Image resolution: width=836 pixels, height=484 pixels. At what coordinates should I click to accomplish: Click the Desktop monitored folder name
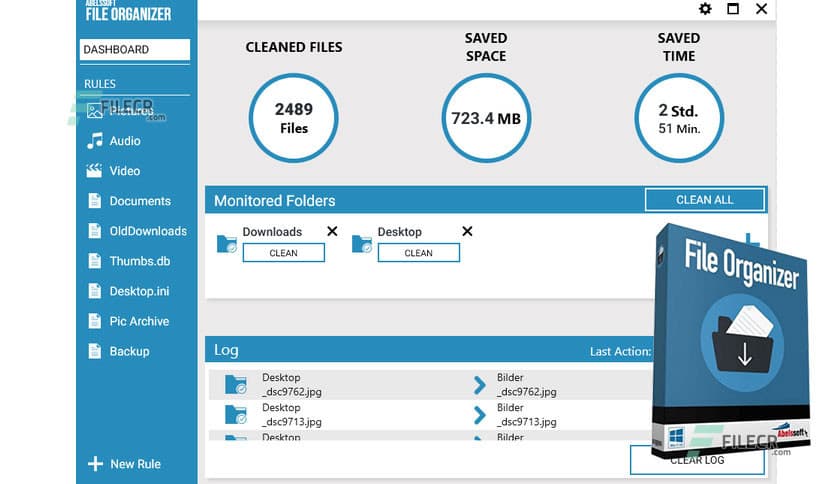pos(400,232)
